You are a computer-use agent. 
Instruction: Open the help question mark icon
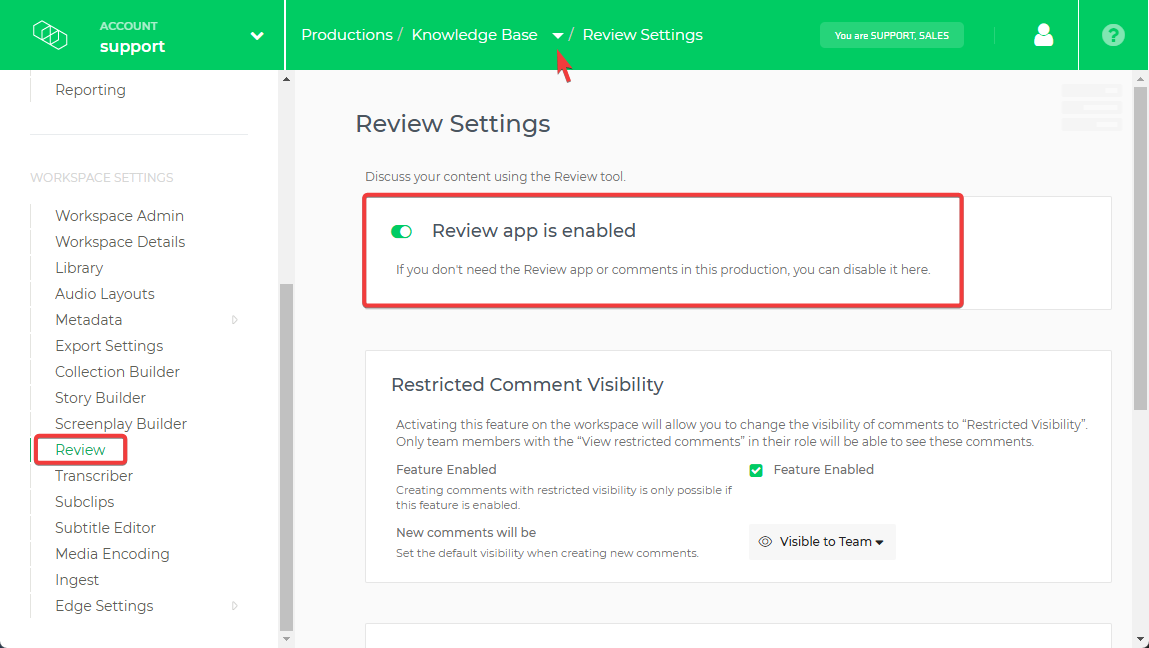(1113, 34)
